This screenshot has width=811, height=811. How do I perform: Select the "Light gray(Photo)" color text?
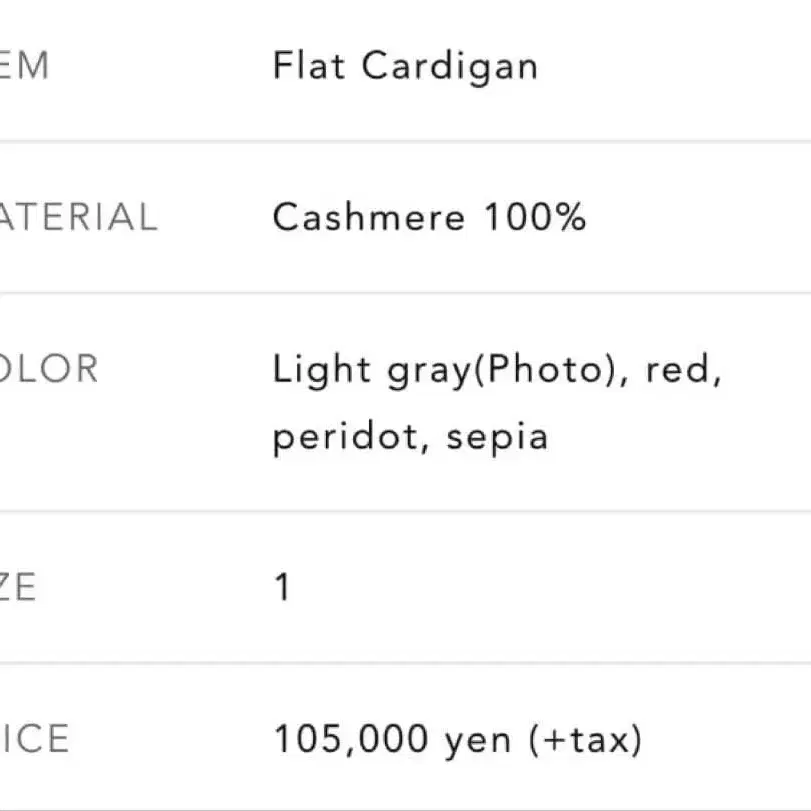point(441,371)
